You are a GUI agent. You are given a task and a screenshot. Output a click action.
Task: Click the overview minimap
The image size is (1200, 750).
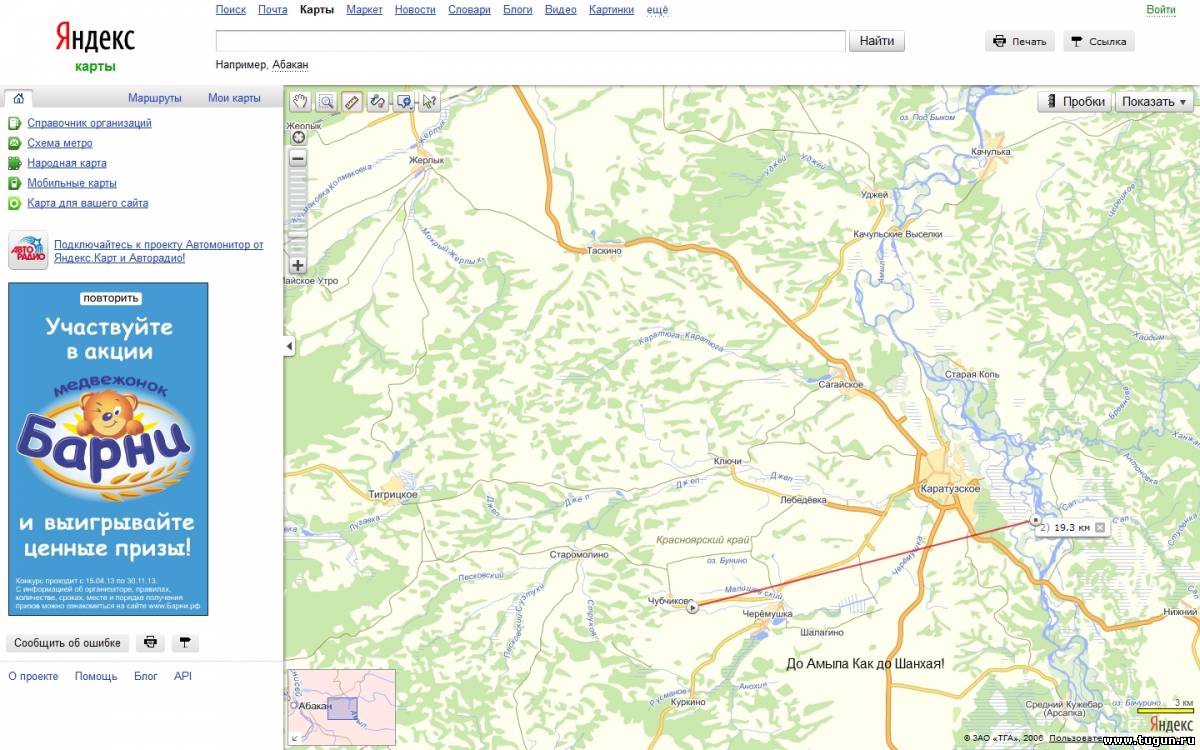click(342, 708)
